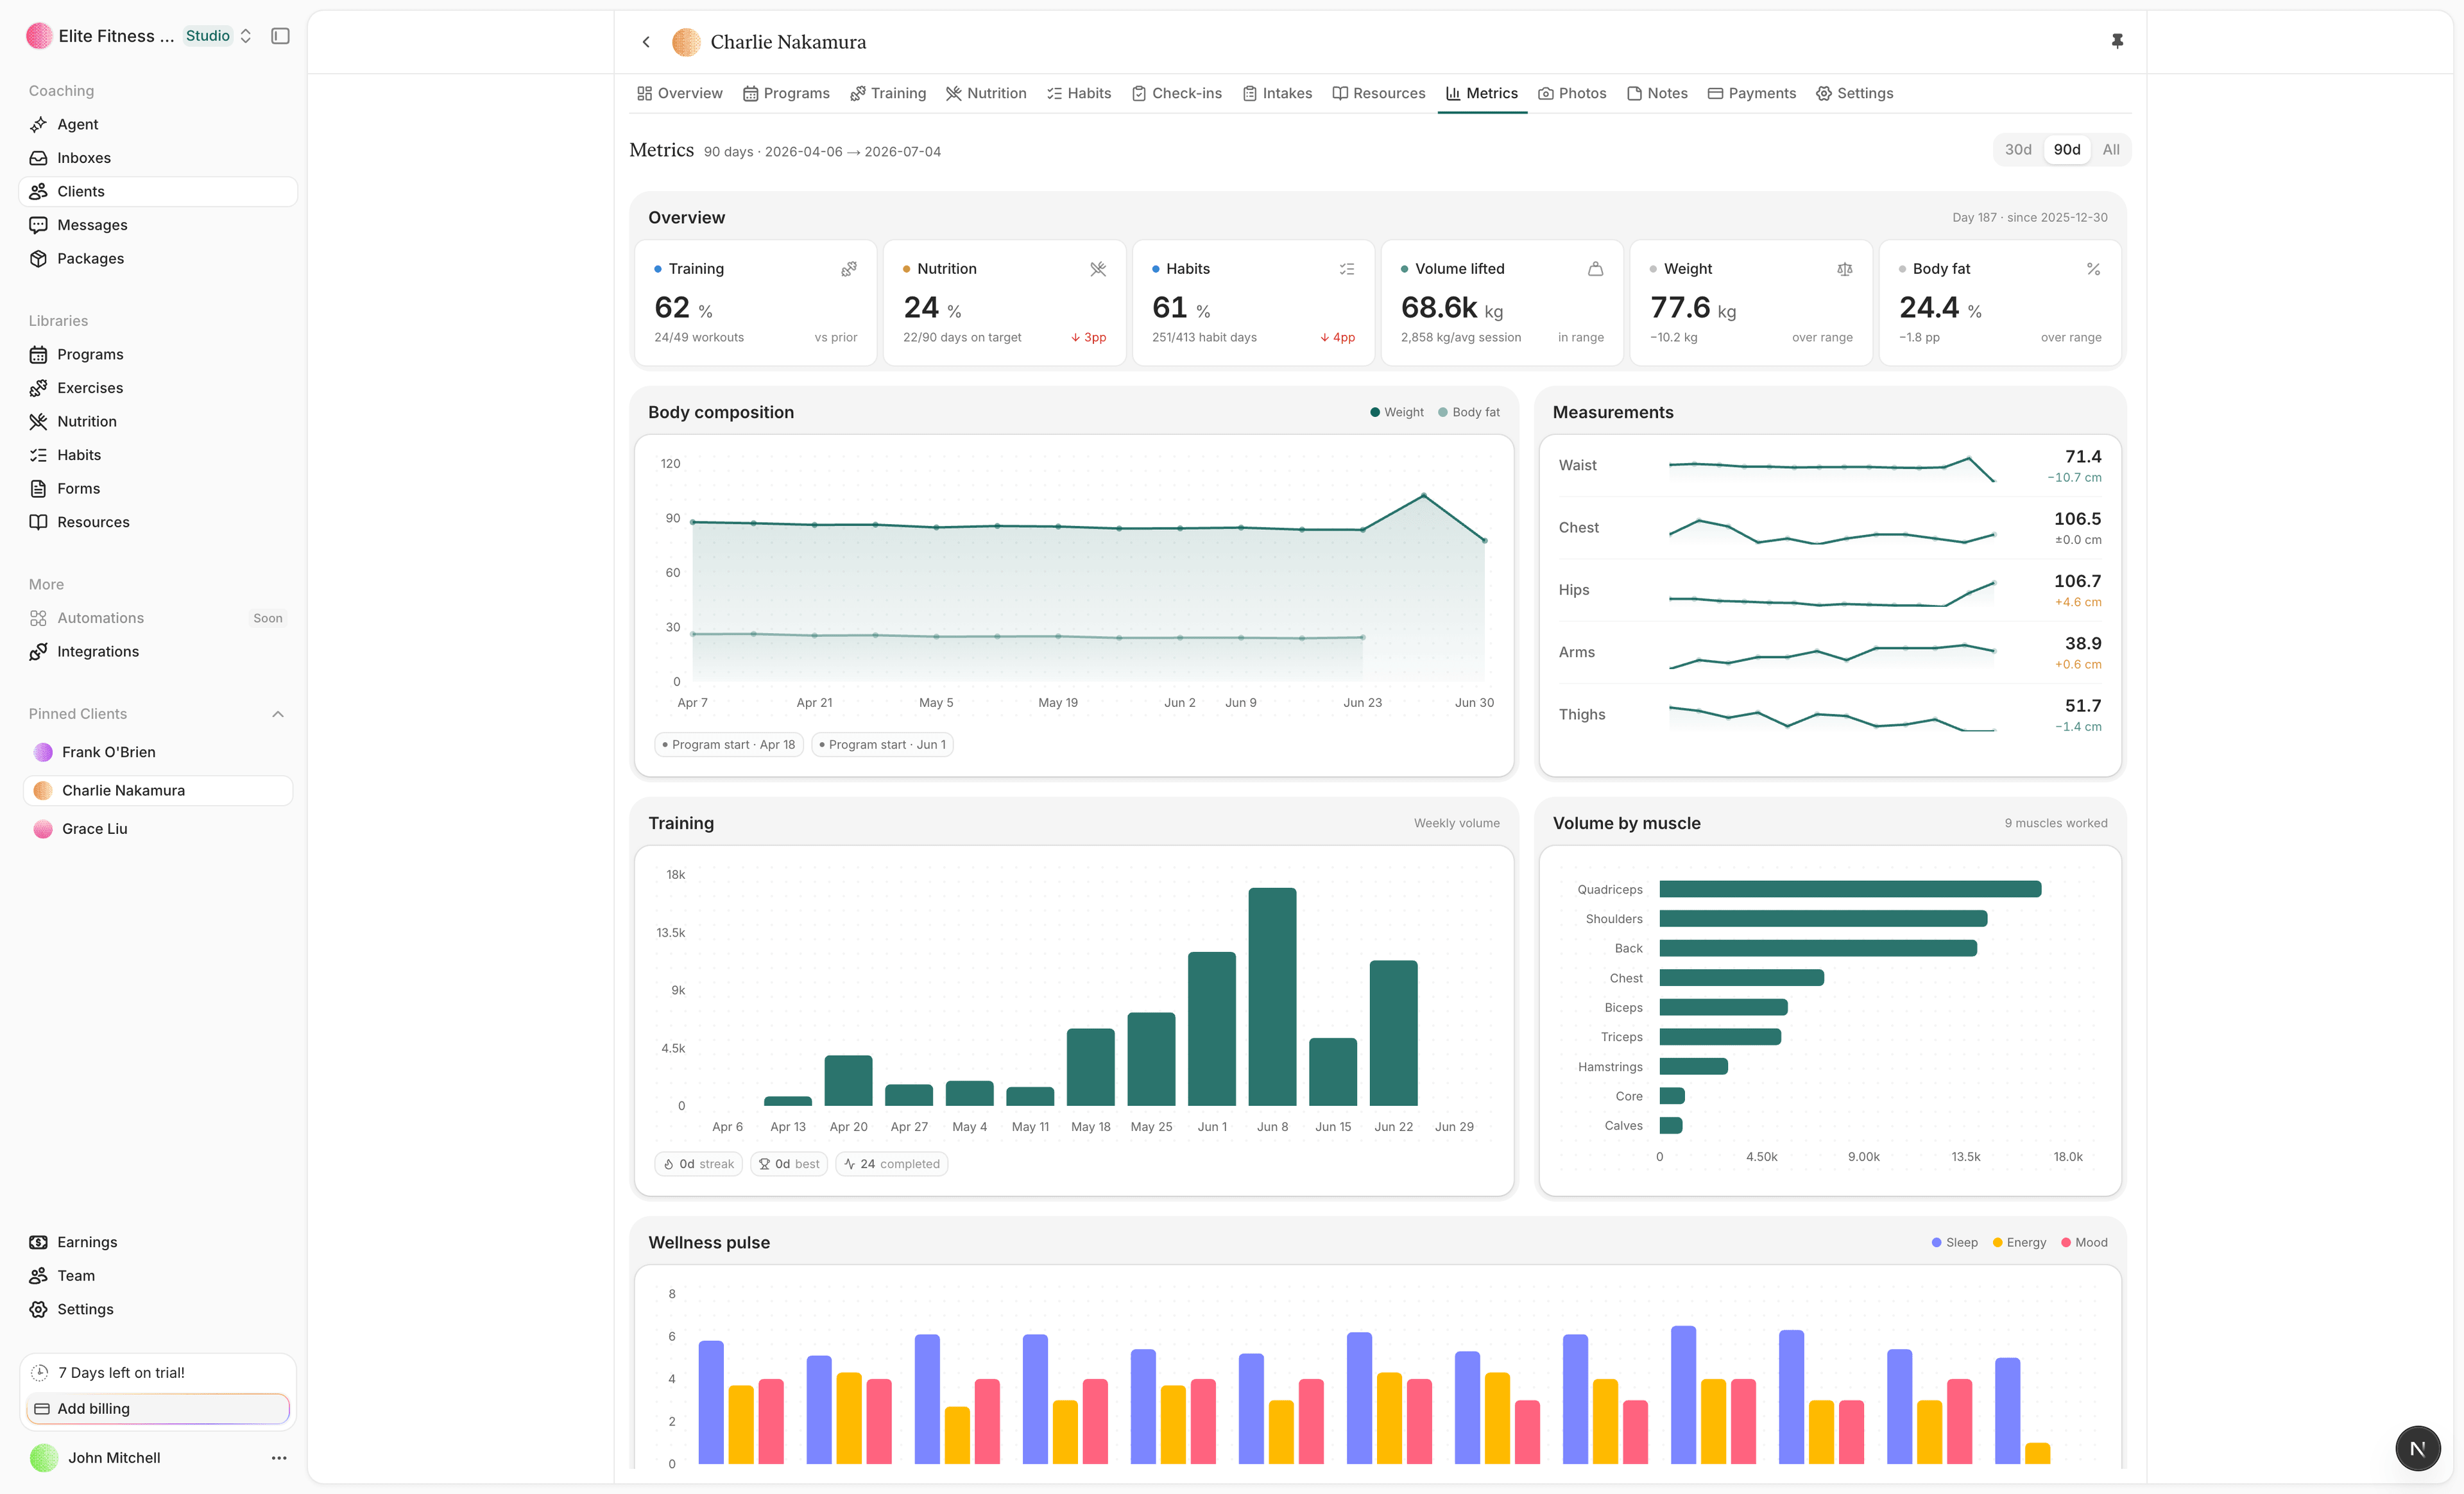Click the Weight card scale icon
Viewport: 2464px width, 1494px height.
[x=1845, y=269]
